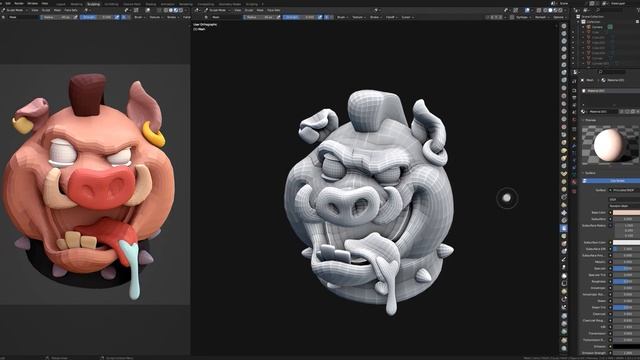The width and height of the screenshot is (640, 360).
Task: Switch right viewport to solid shading
Action: (550, 10)
